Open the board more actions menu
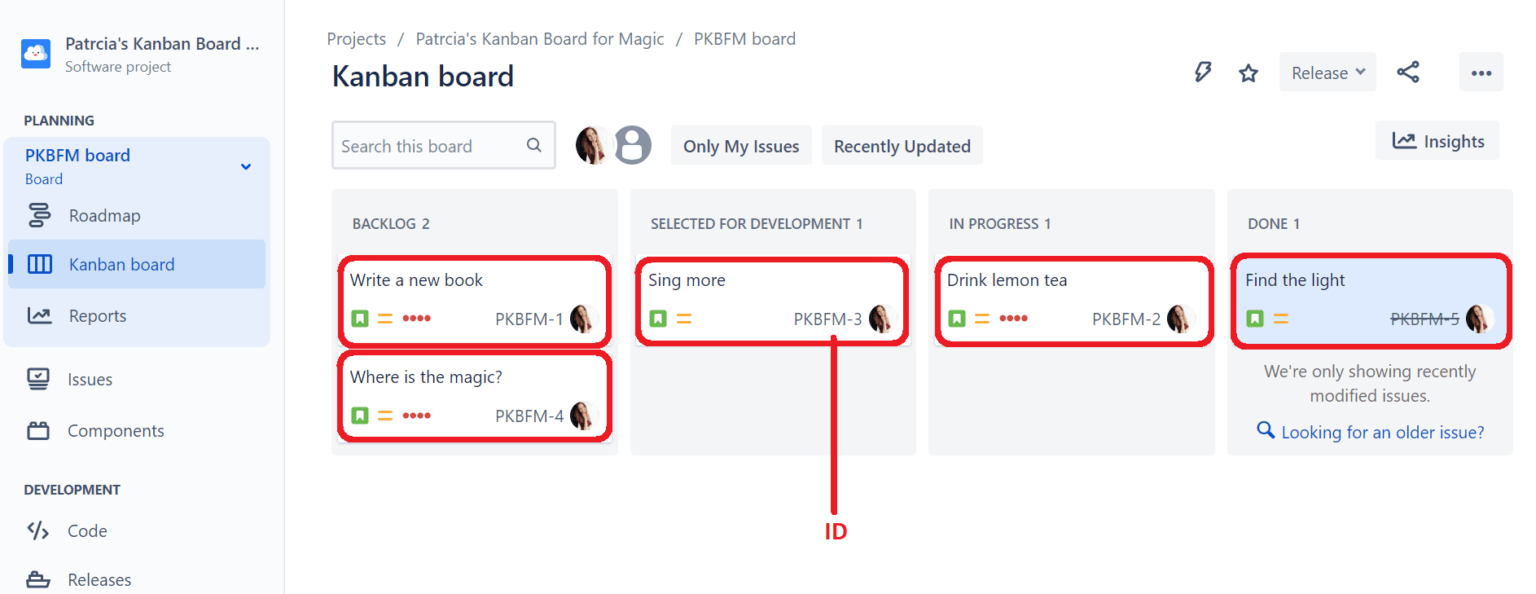The height and width of the screenshot is (594, 1536). tap(1481, 71)
